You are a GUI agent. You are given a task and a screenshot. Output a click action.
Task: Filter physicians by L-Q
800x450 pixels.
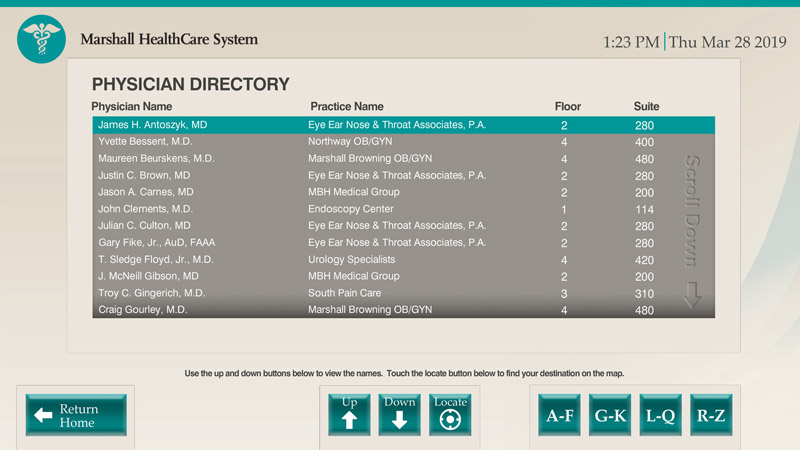pos(660,415)
